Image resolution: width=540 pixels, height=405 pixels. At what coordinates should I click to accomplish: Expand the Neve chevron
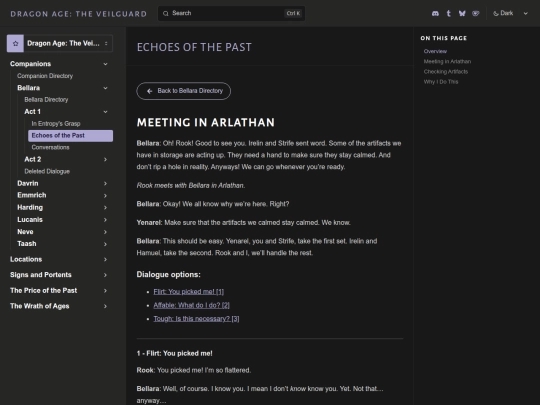(105, 232)
